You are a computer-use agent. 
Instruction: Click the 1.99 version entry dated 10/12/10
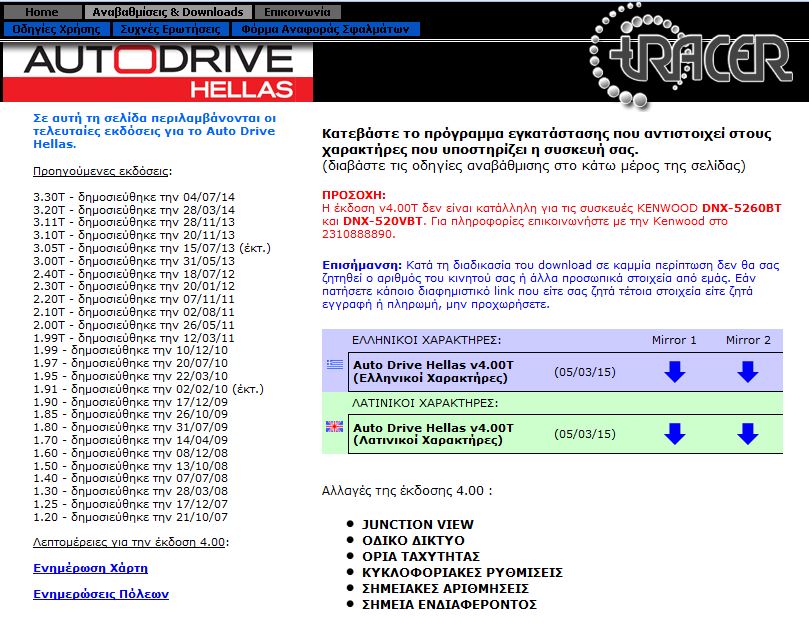tap(131, 350)
